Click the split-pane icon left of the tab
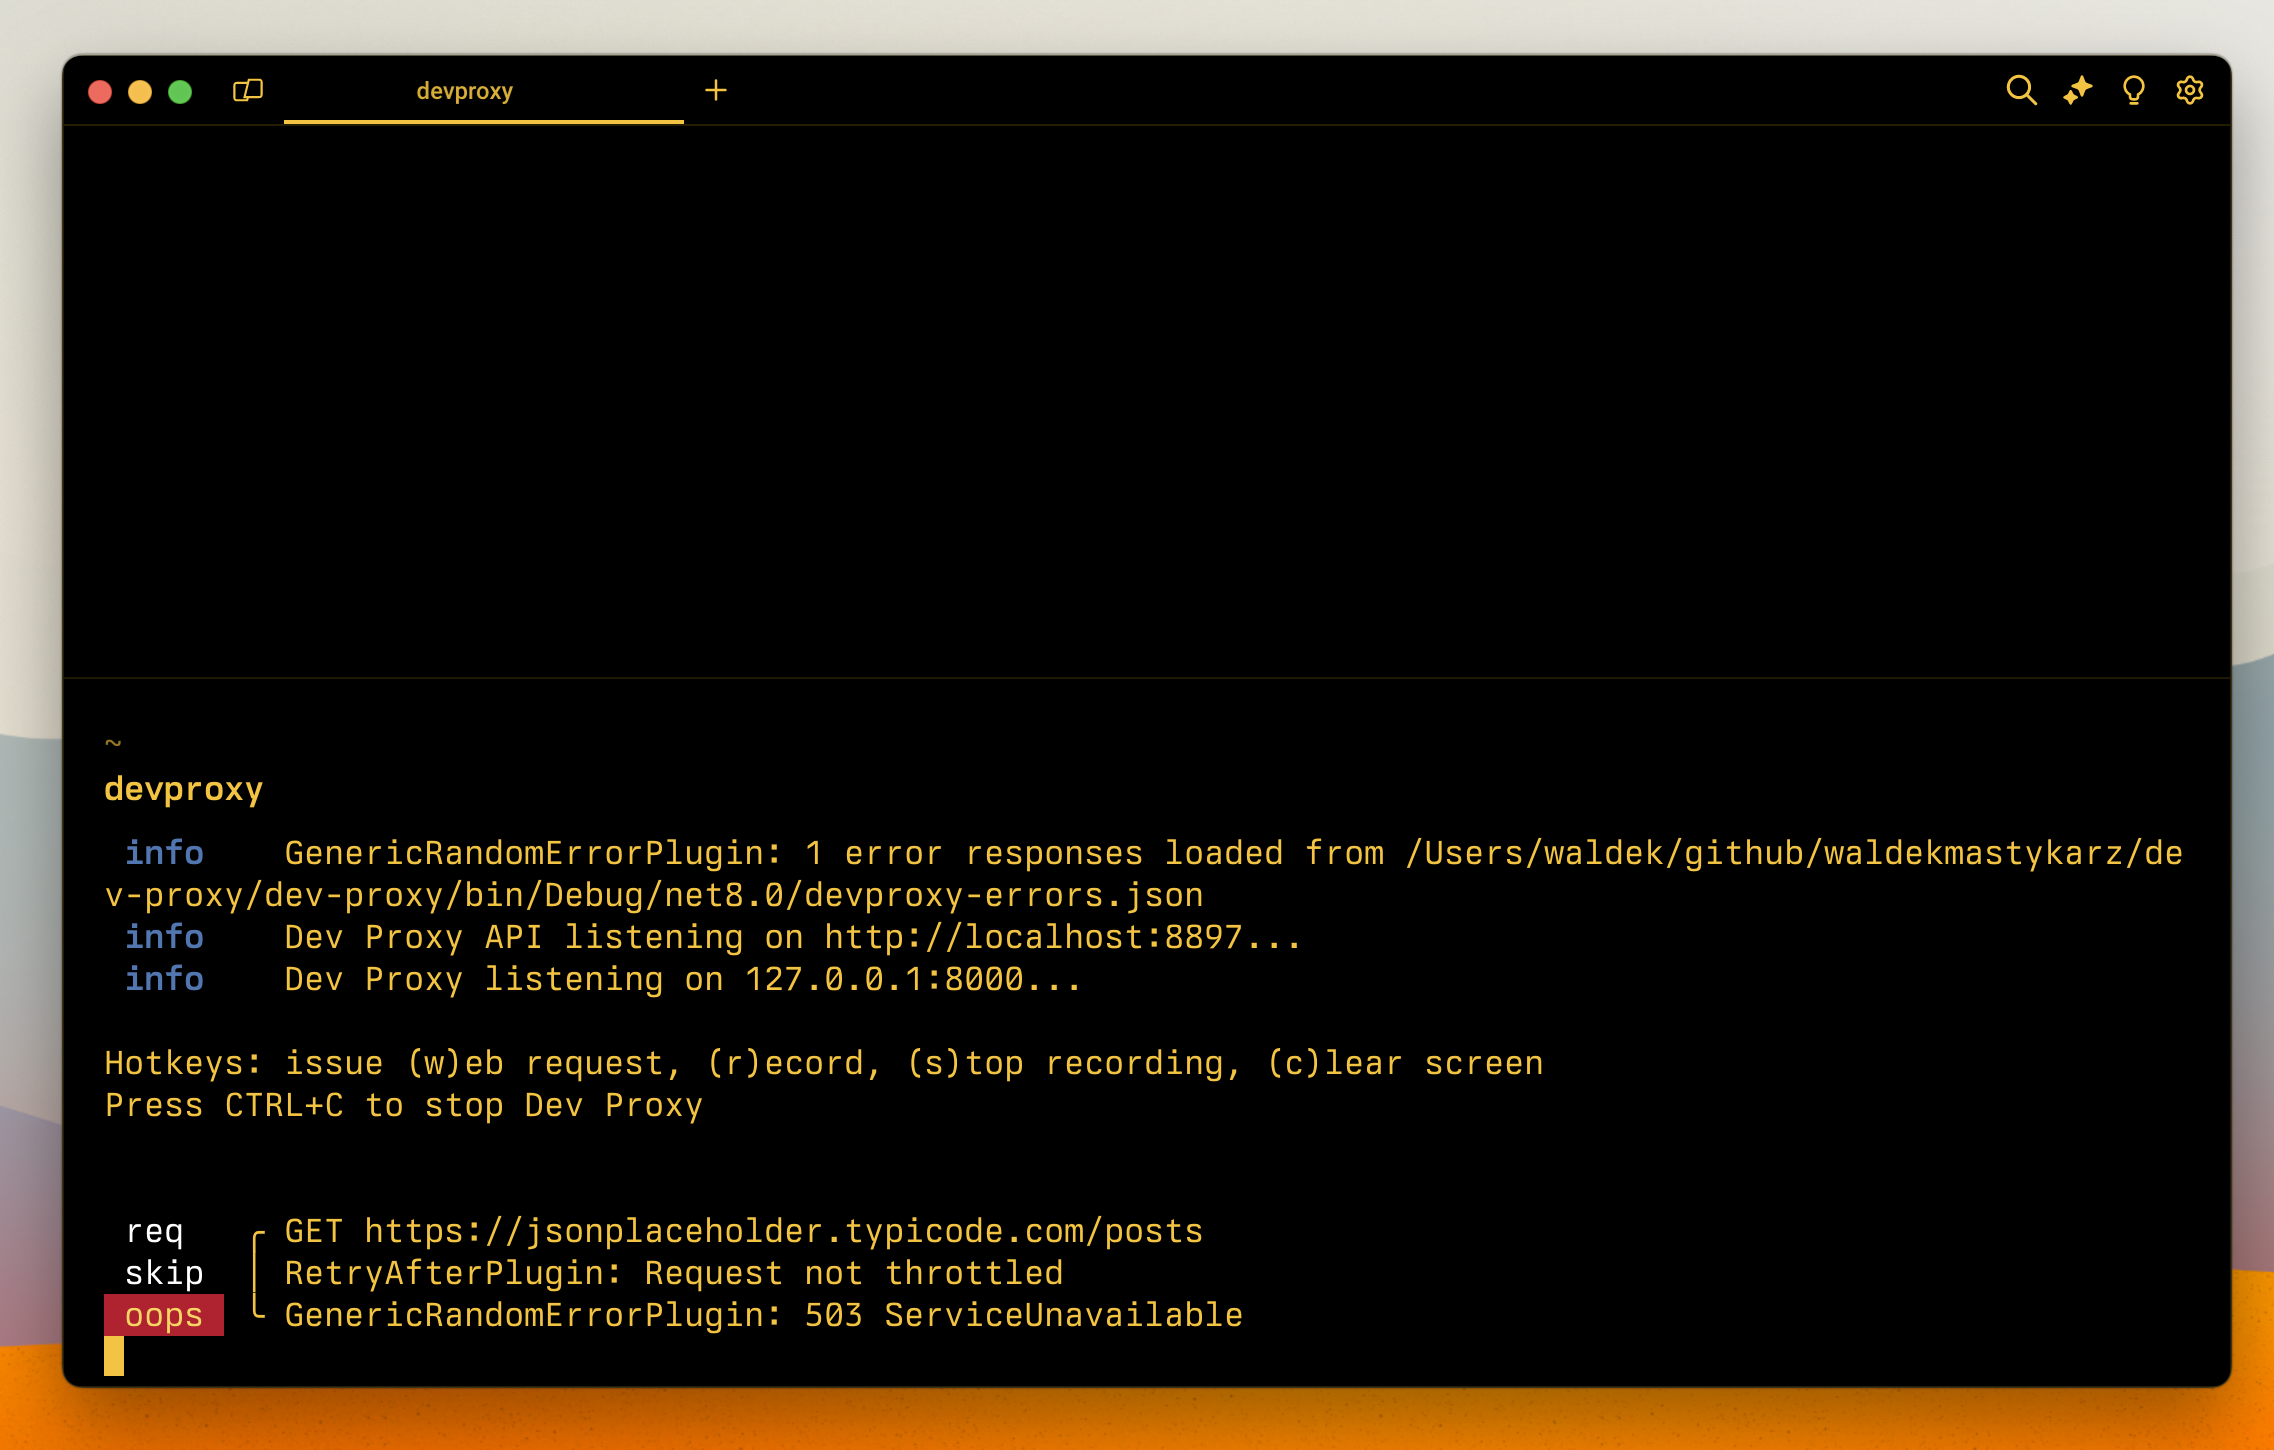This screenshot has height=1450, width=2274. point(246,90)
